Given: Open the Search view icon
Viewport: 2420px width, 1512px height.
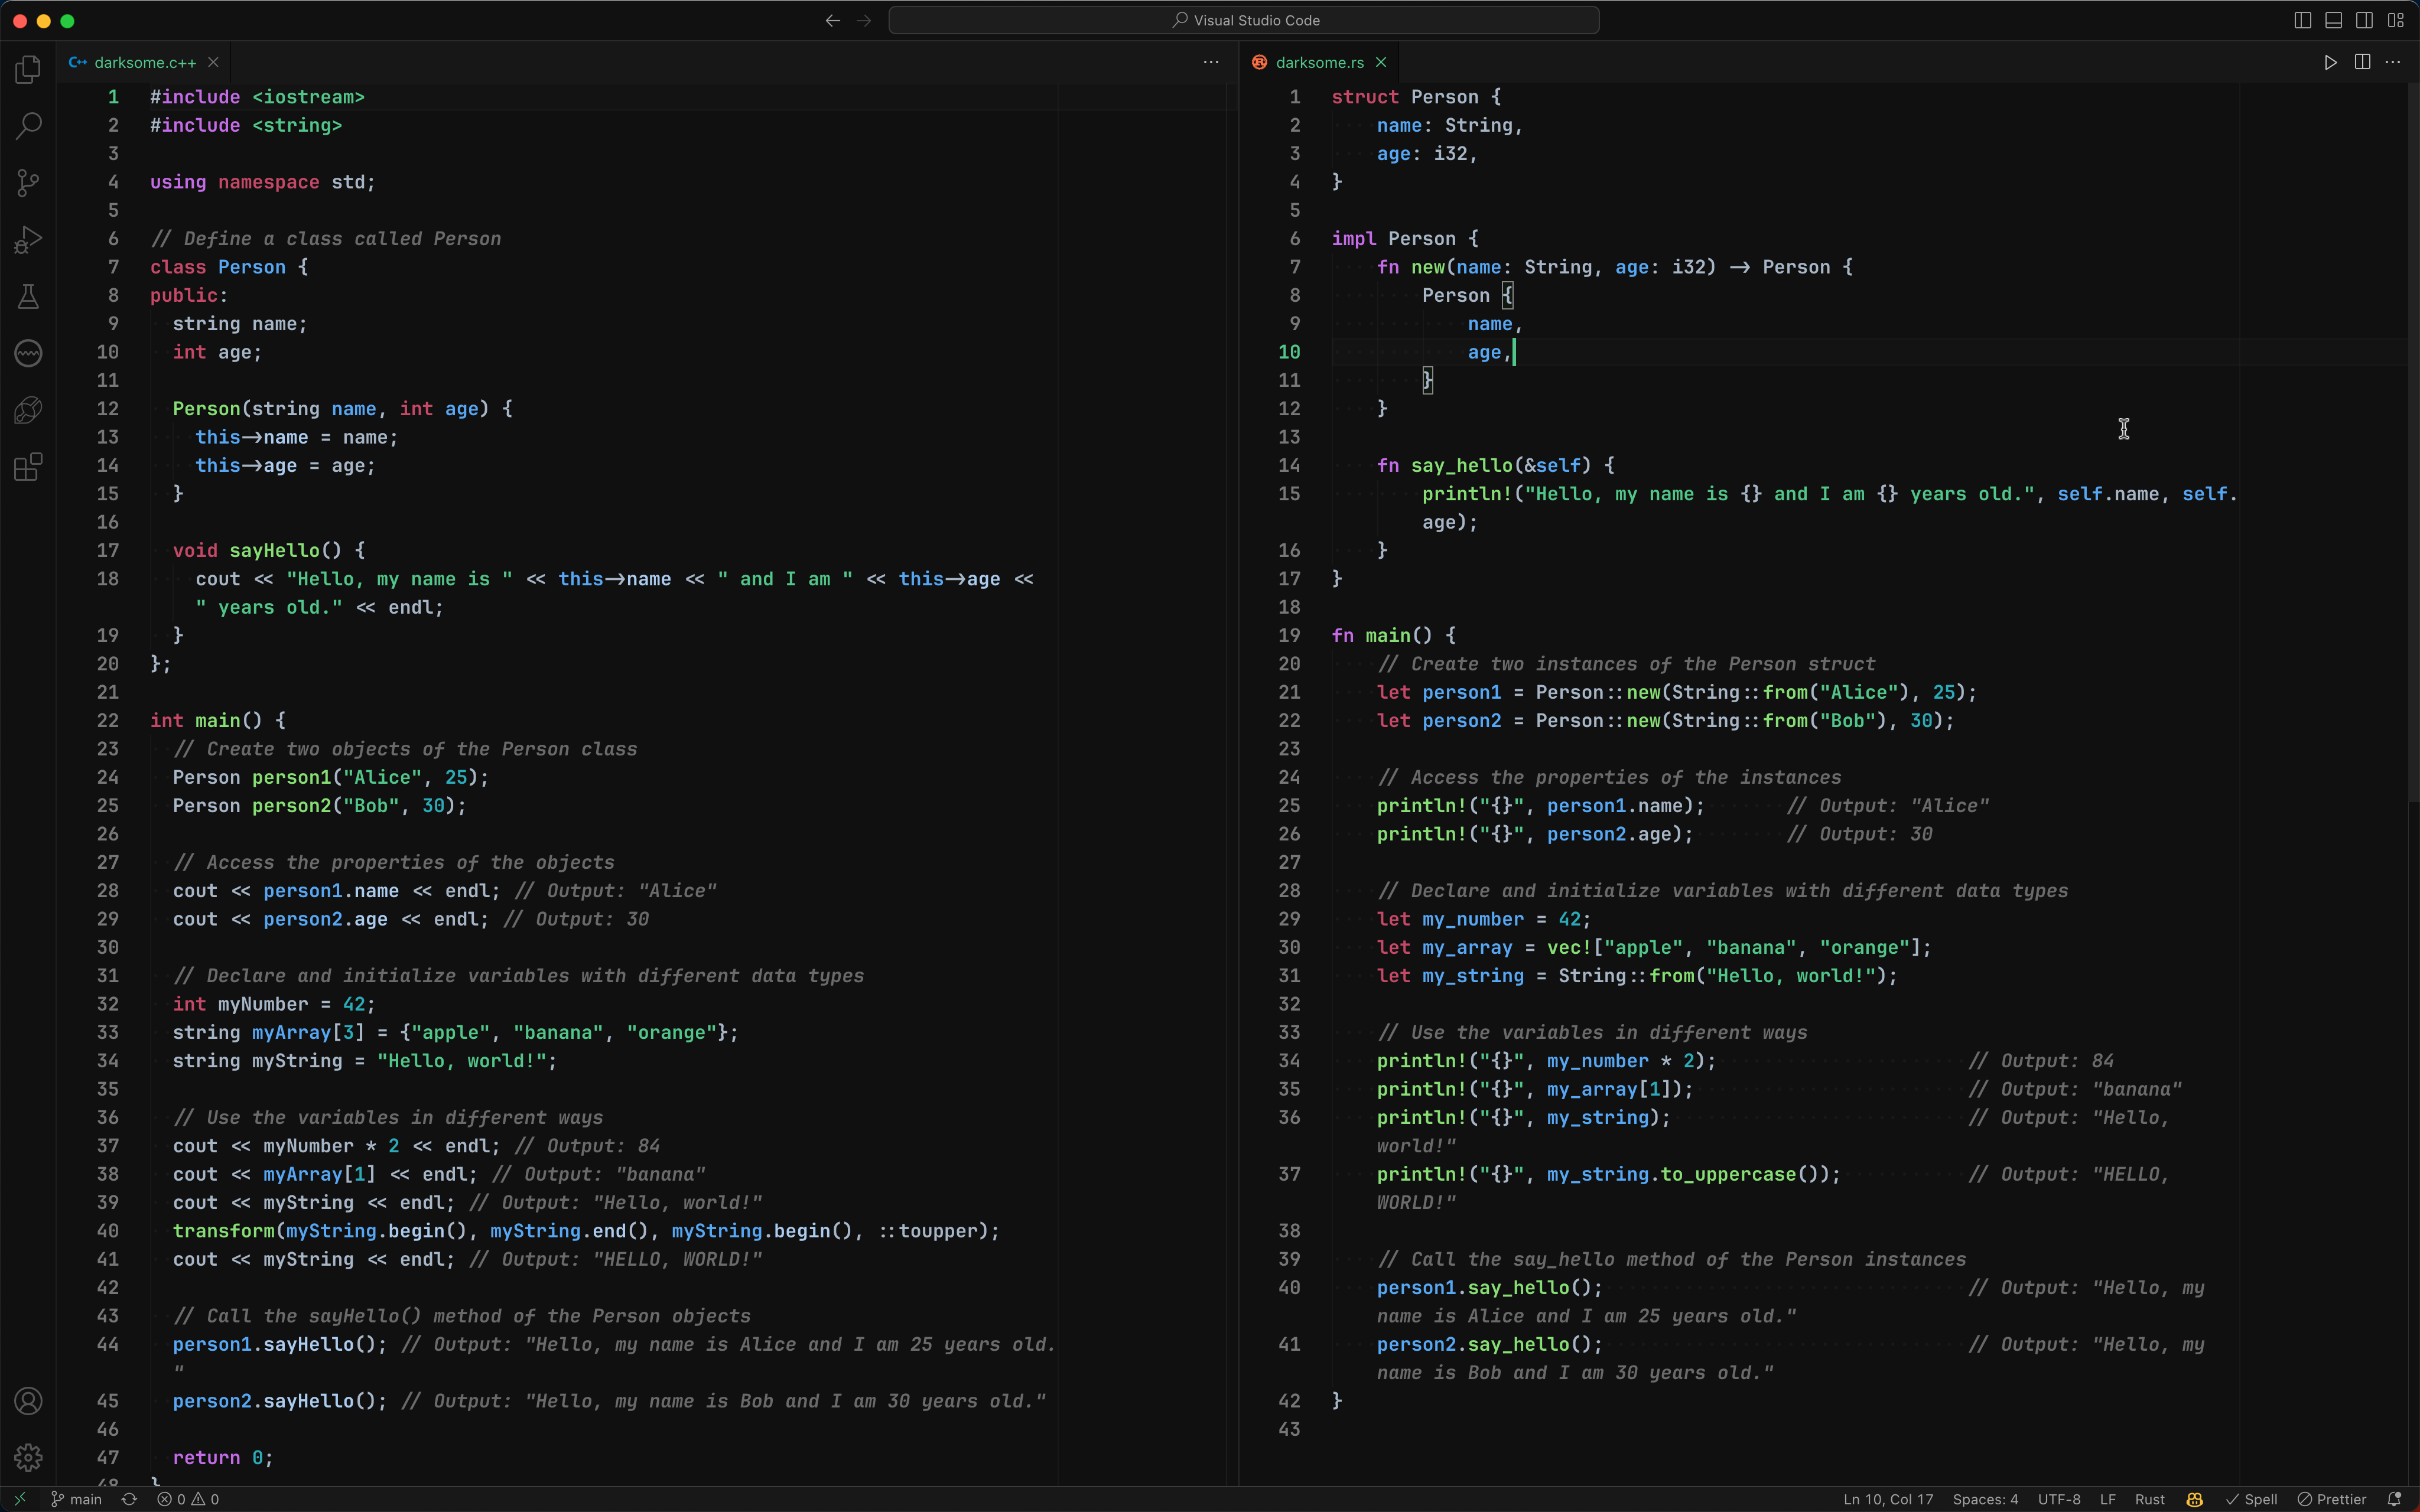Looking at the screenshot, I should tap(28, 126).
